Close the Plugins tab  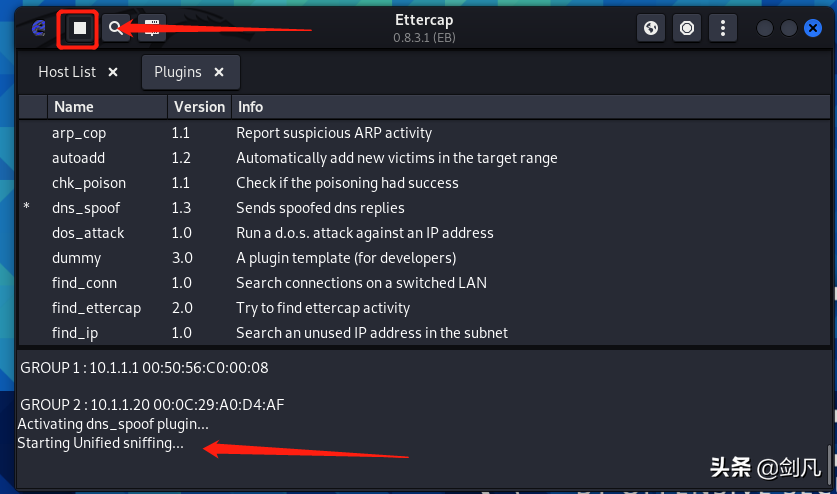coord(219,72)
